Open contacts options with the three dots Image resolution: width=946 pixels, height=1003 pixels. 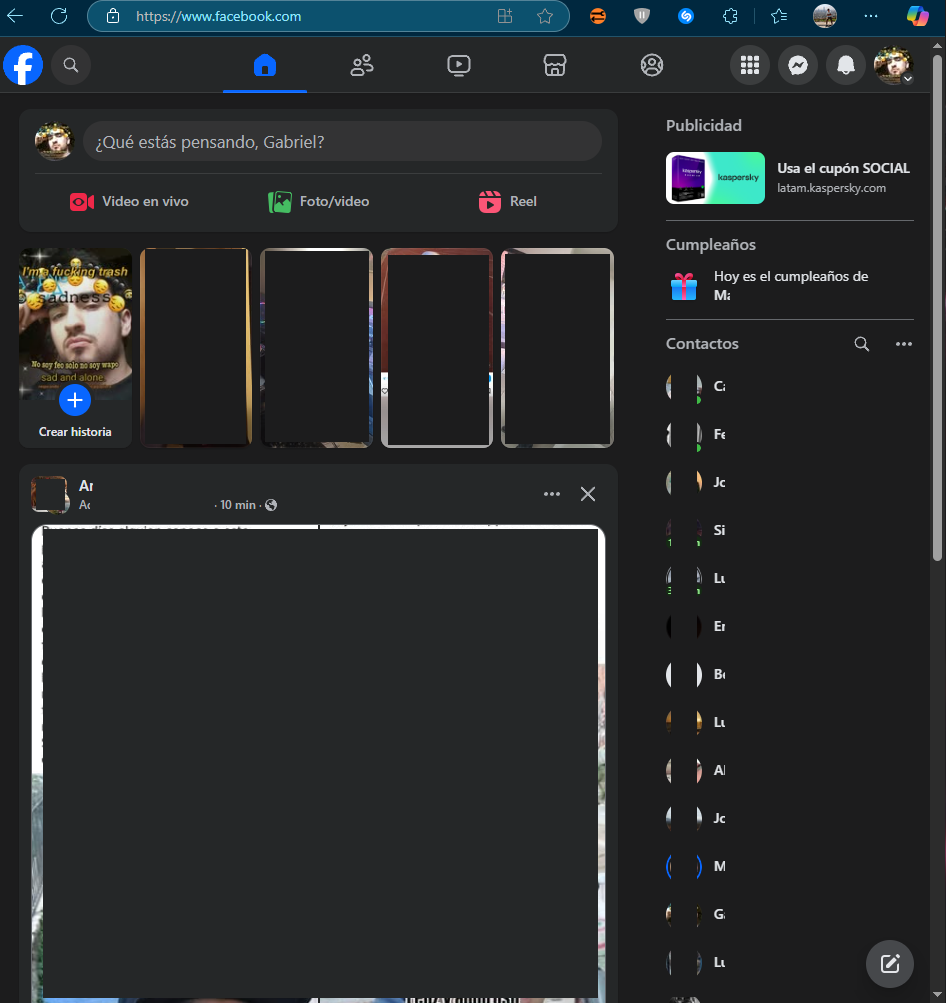(x=904, y=344)
